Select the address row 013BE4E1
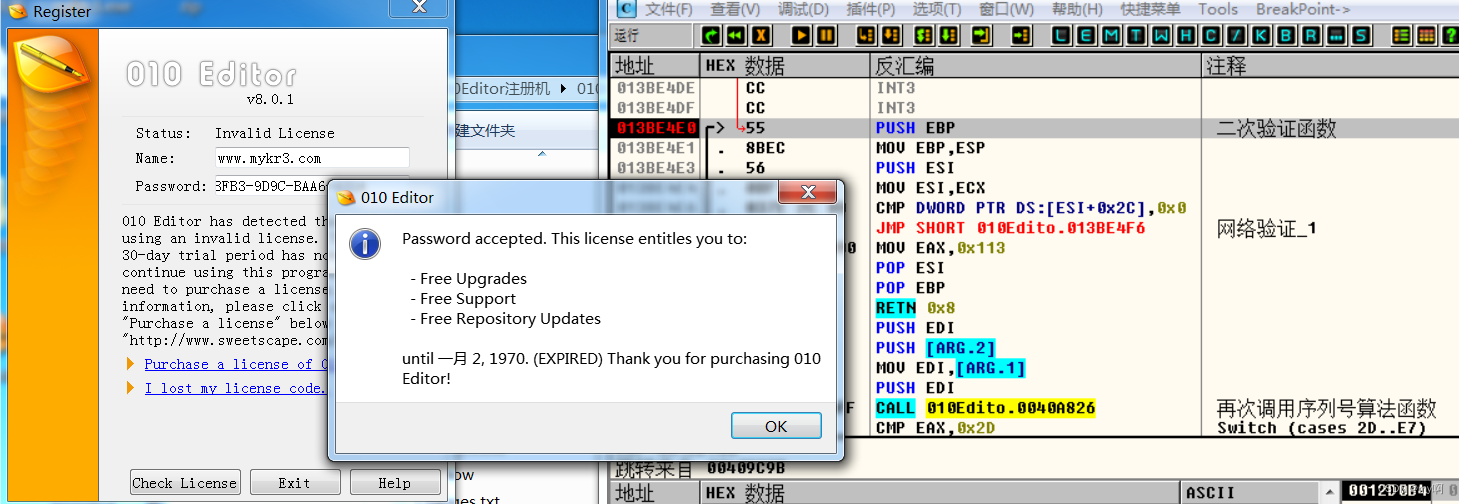The image size is (1459, 504). point(654,148)
